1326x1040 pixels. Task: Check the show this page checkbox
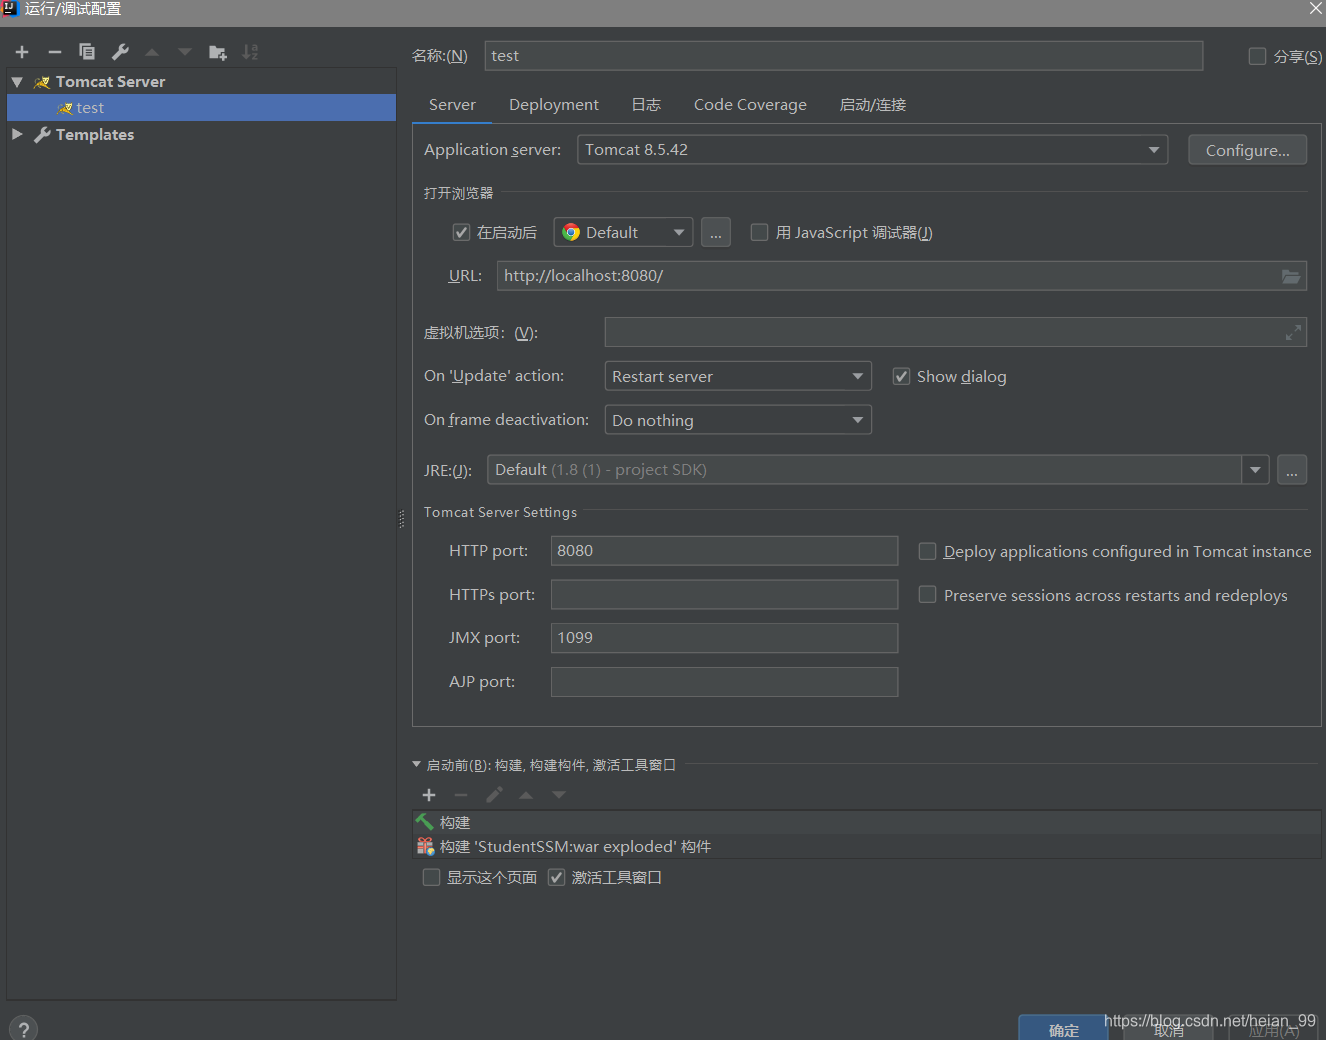click(x=431, y=877)
